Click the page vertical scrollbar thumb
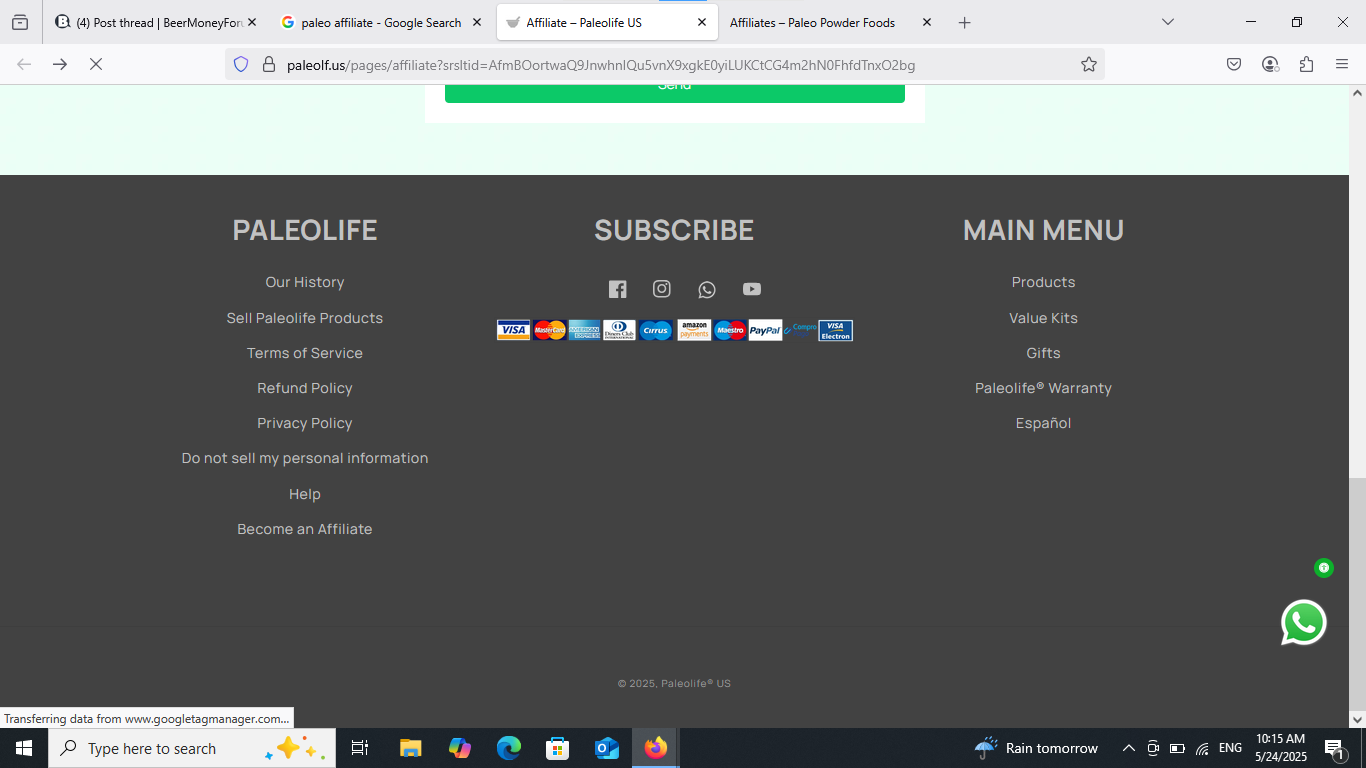 (x=1357, y=592)
